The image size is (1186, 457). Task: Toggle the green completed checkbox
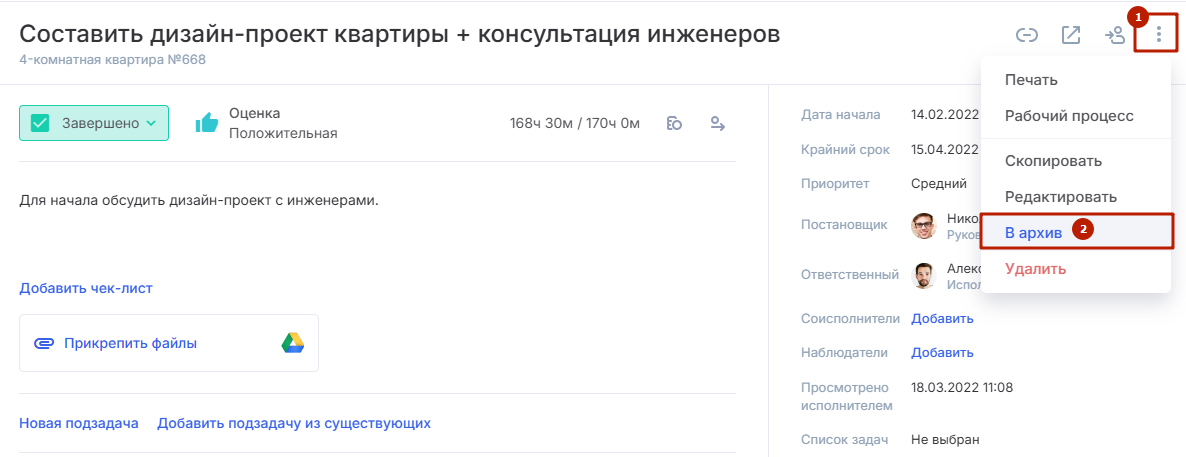click(40, 123)
